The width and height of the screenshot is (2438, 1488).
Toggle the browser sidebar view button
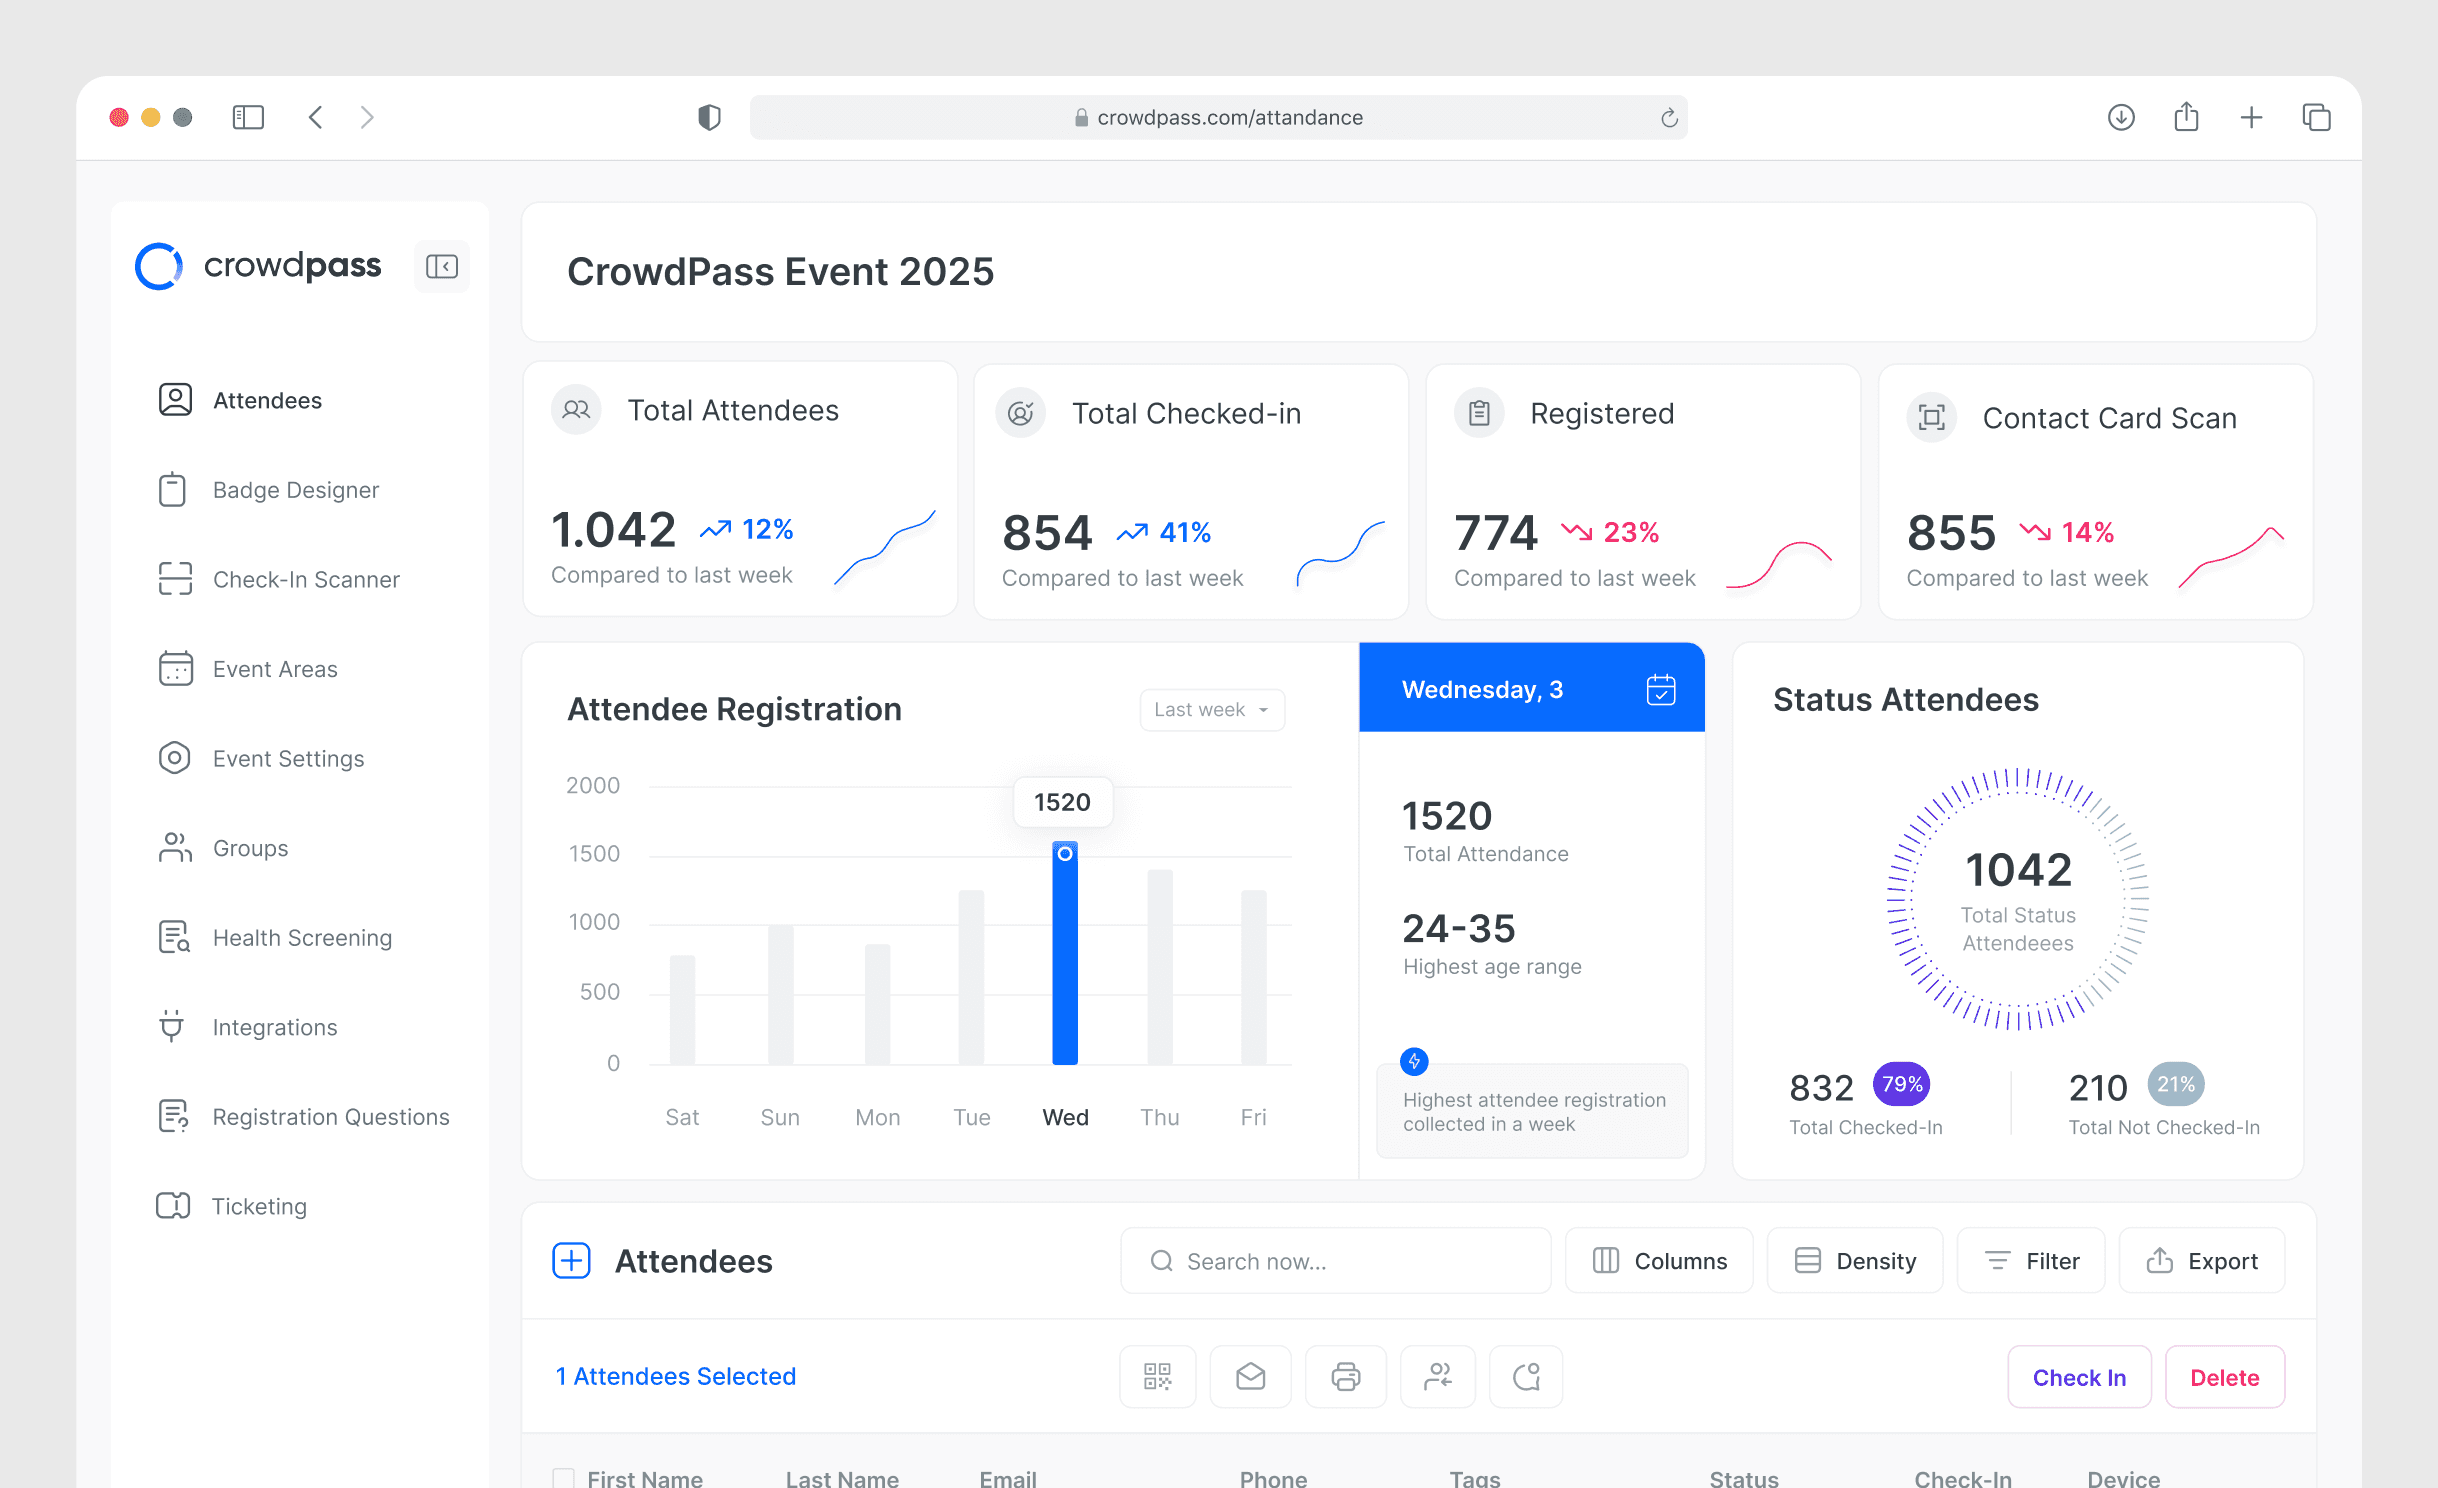click(x=247, y=117)
